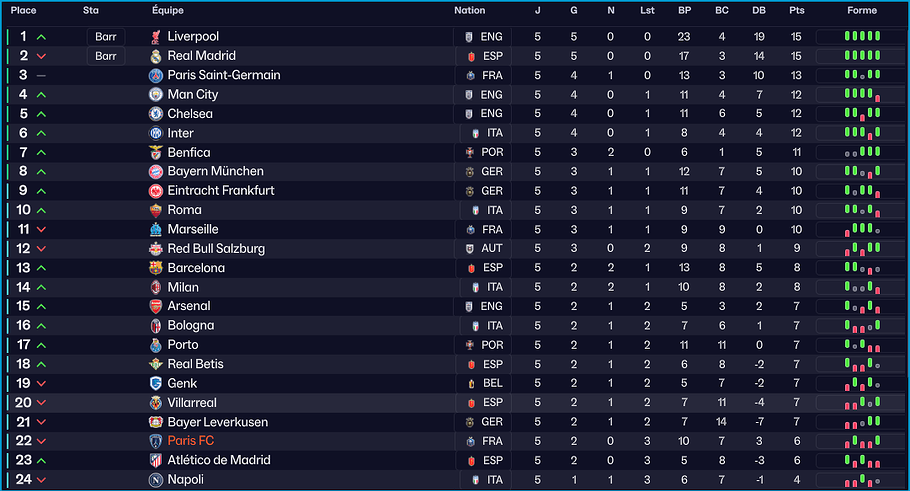
Task: Click the Forme column header
Action: (861, 10)
